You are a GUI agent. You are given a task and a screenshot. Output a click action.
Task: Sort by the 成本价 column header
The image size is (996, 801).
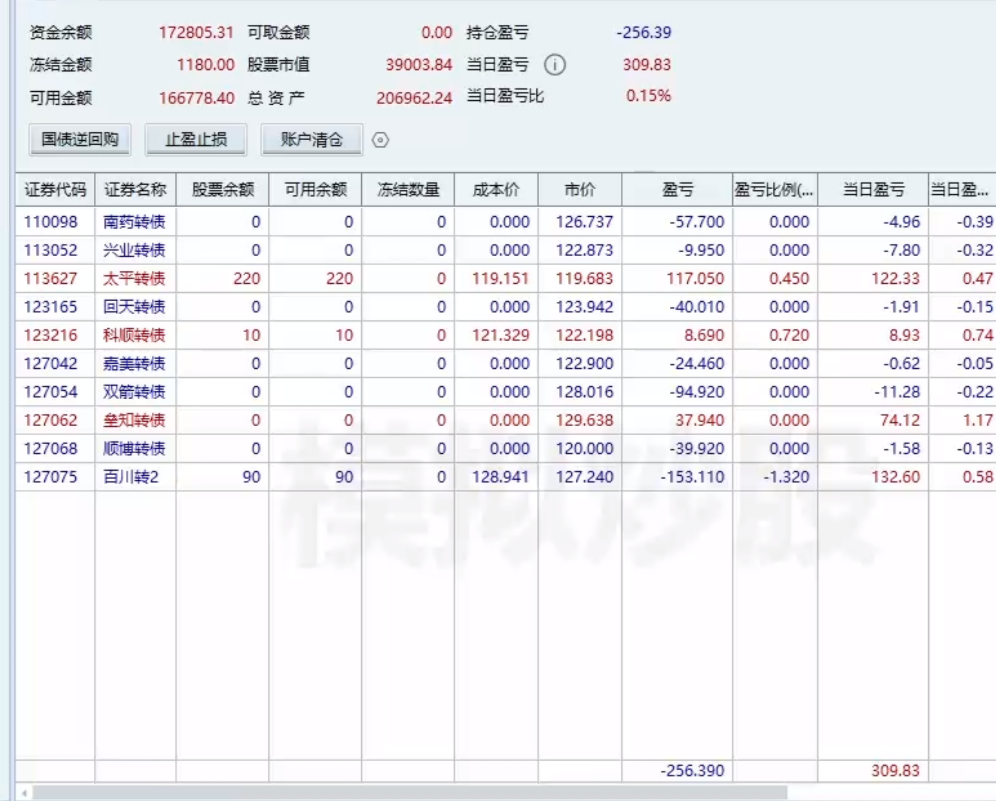point(496,189)
